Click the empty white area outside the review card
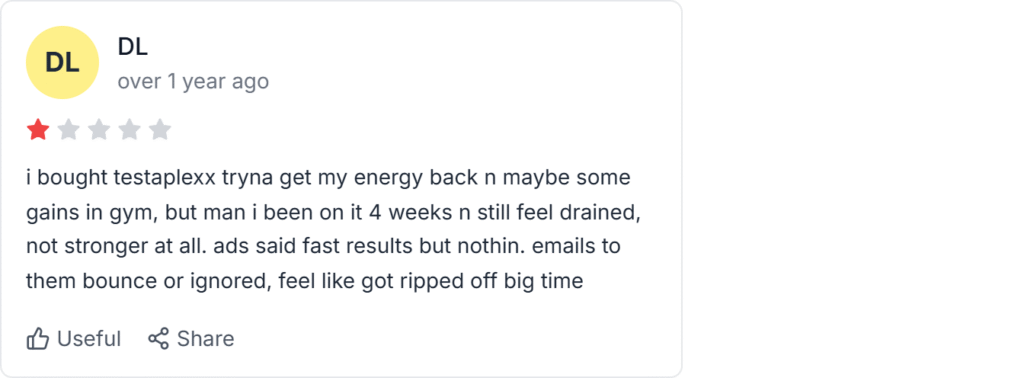 click(849, 189)
